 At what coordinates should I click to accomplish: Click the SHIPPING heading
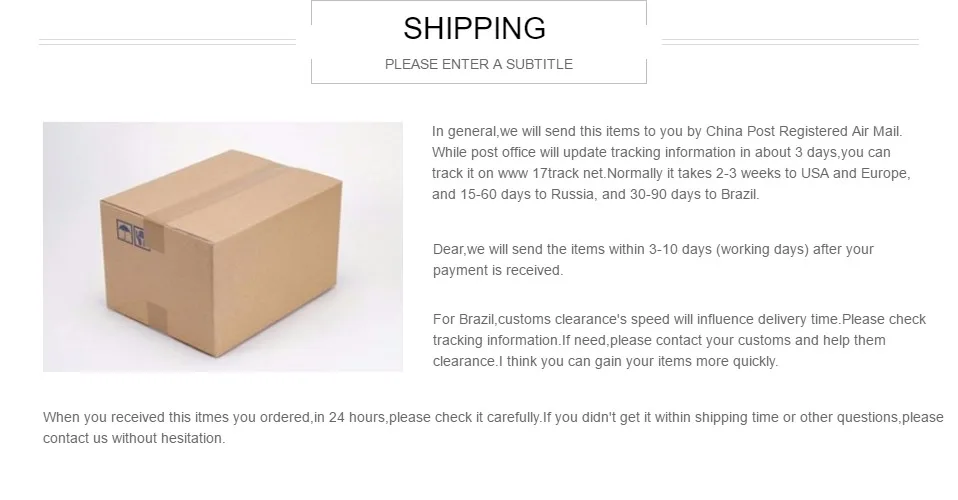click(474, 29)
